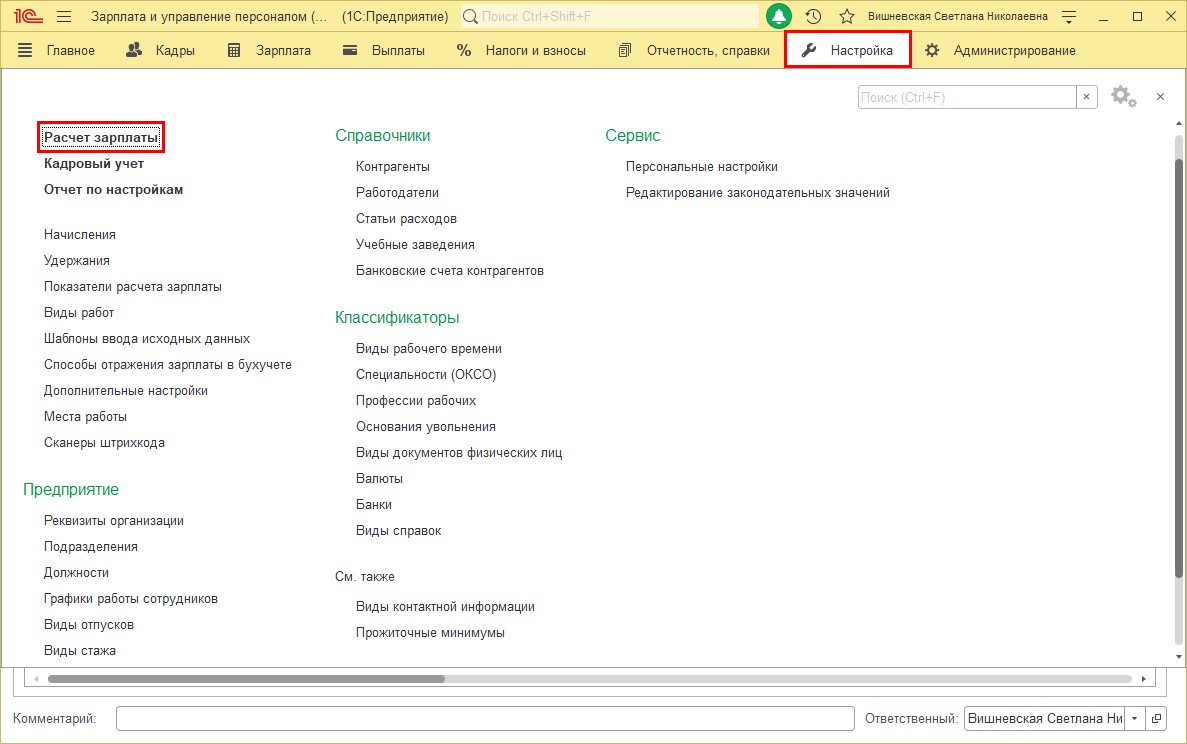Click into the Комментарий input field
Viewport: 1187px width, 744px height.
[485, 718]
